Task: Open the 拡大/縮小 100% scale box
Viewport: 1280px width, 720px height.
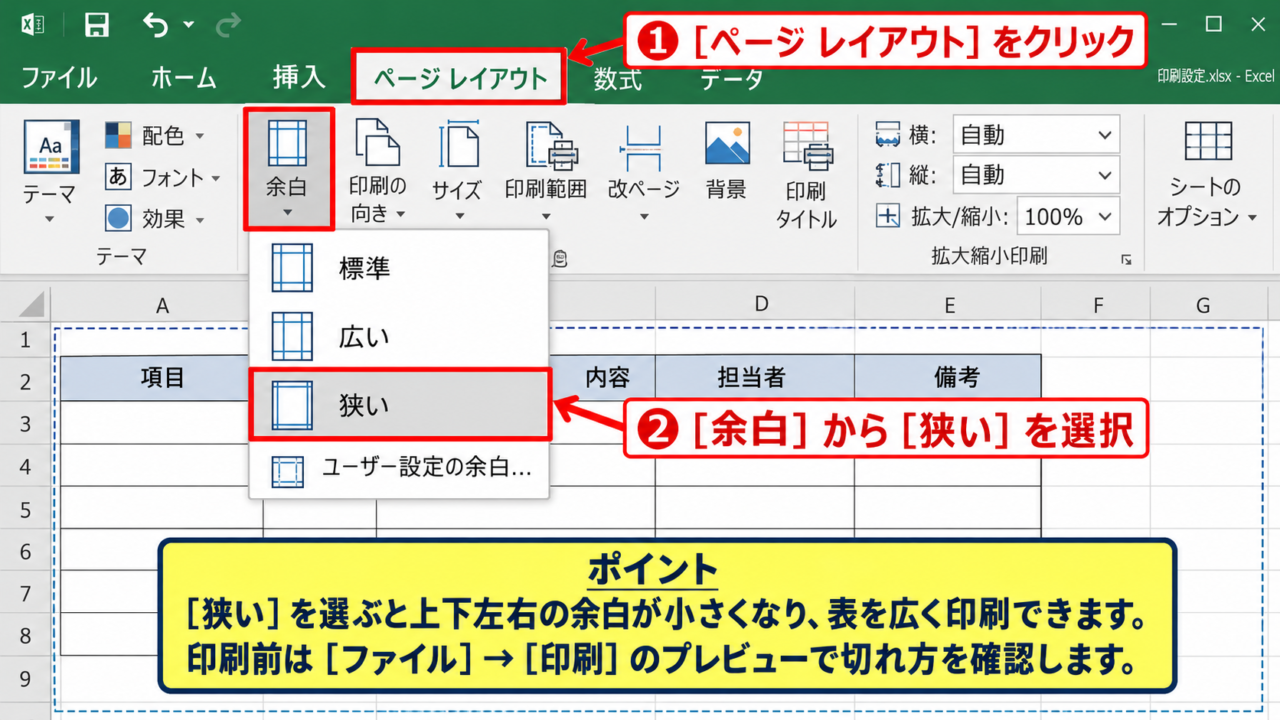Action: (x=1068, y=216)
